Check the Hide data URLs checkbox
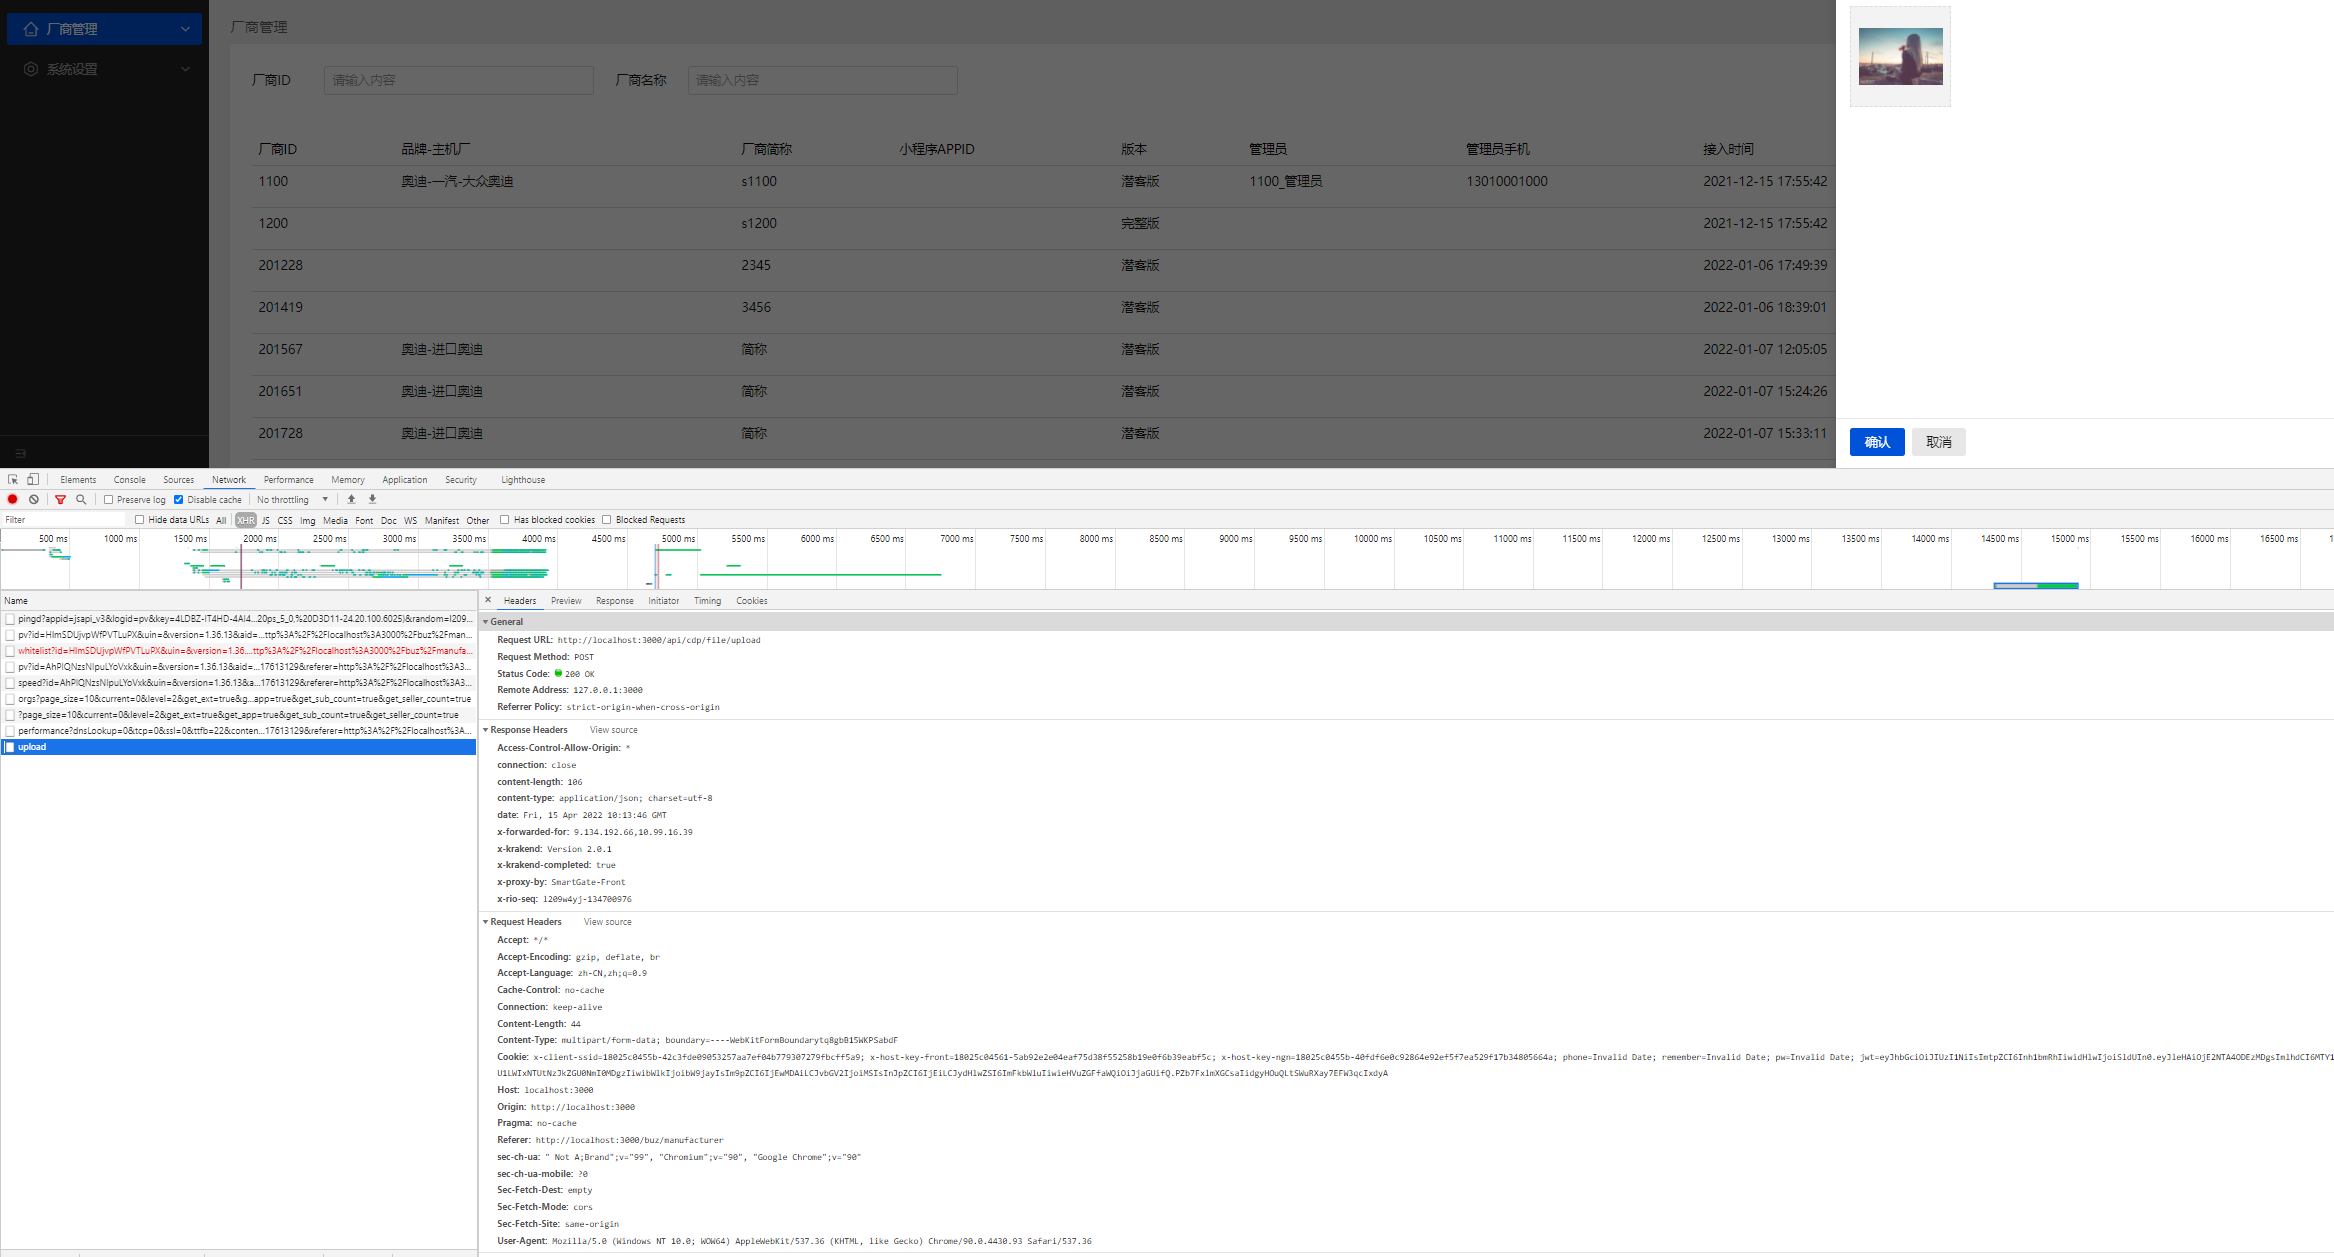This screenshot has width=2334, height=1257. (140, 520)
